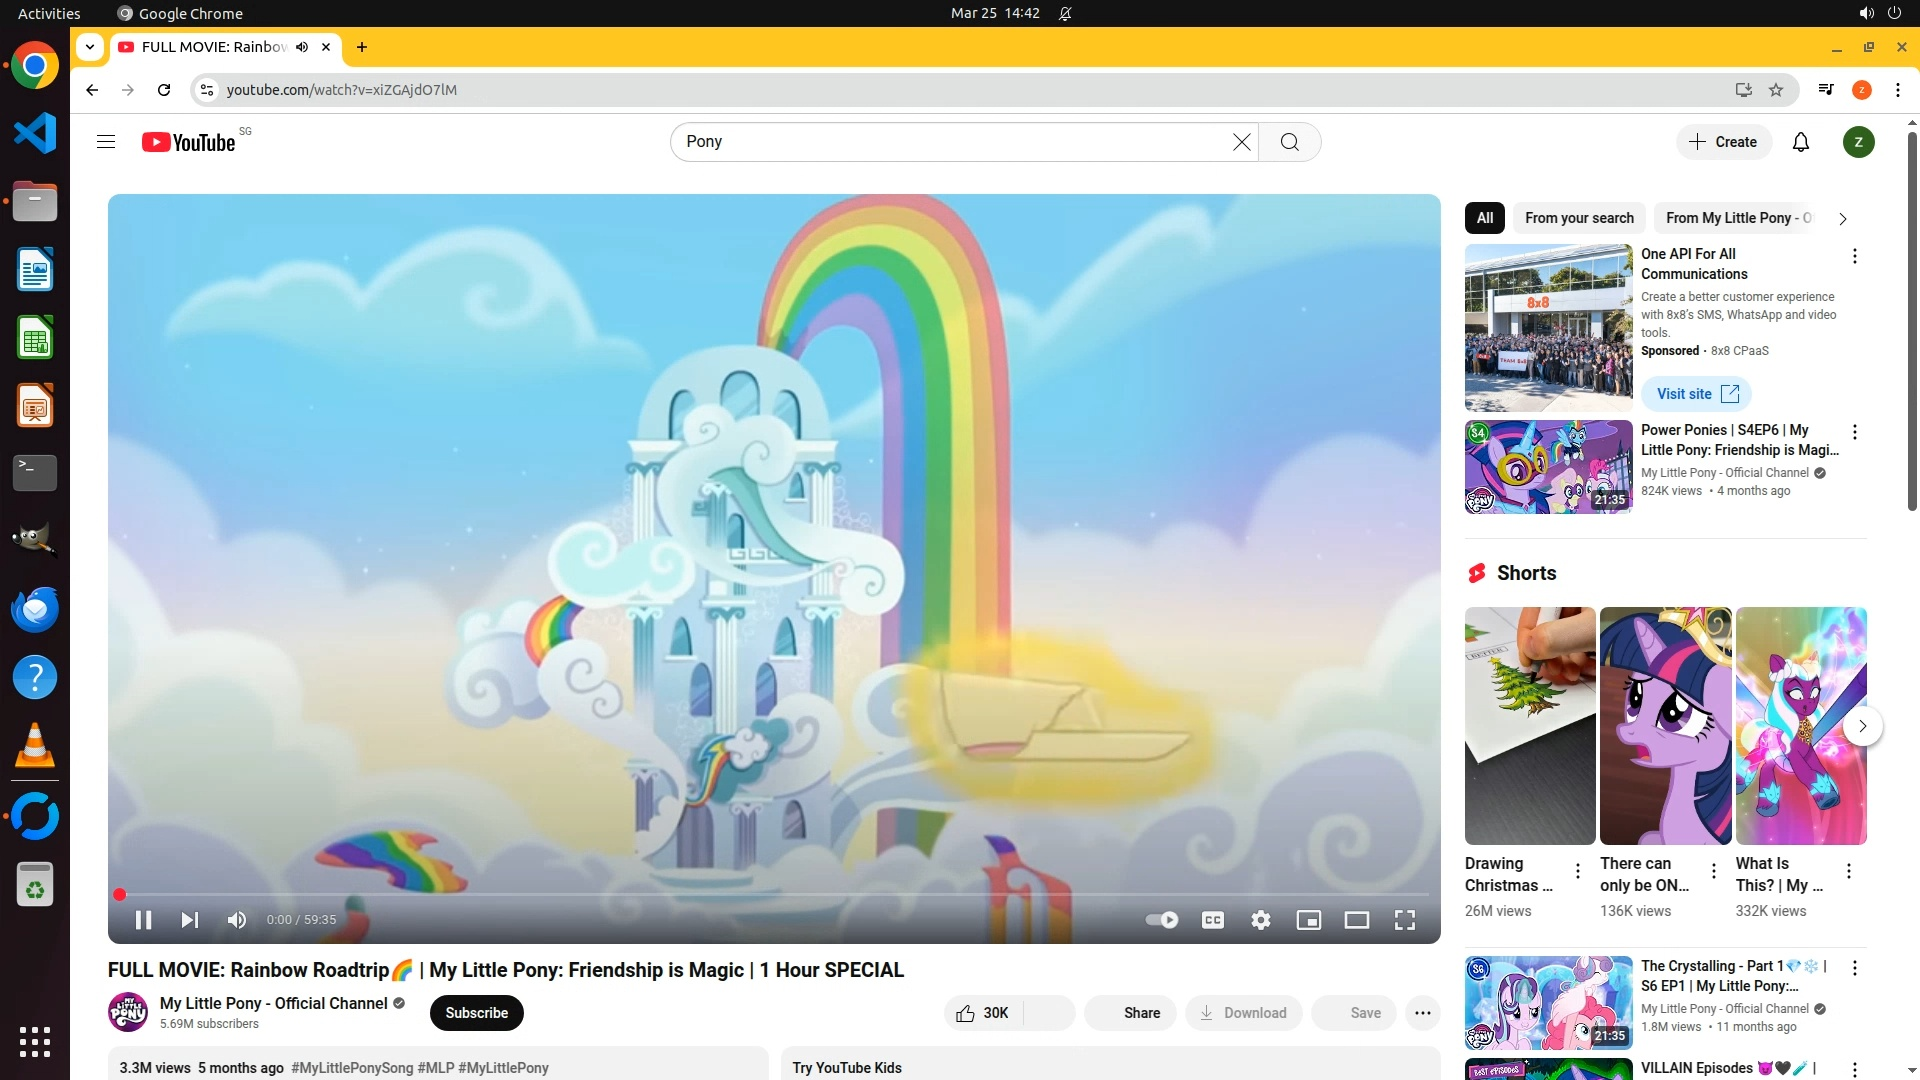1920x1080 pixels.
Task: Toggle autoplay switch off
Action: coord(1161,920)
